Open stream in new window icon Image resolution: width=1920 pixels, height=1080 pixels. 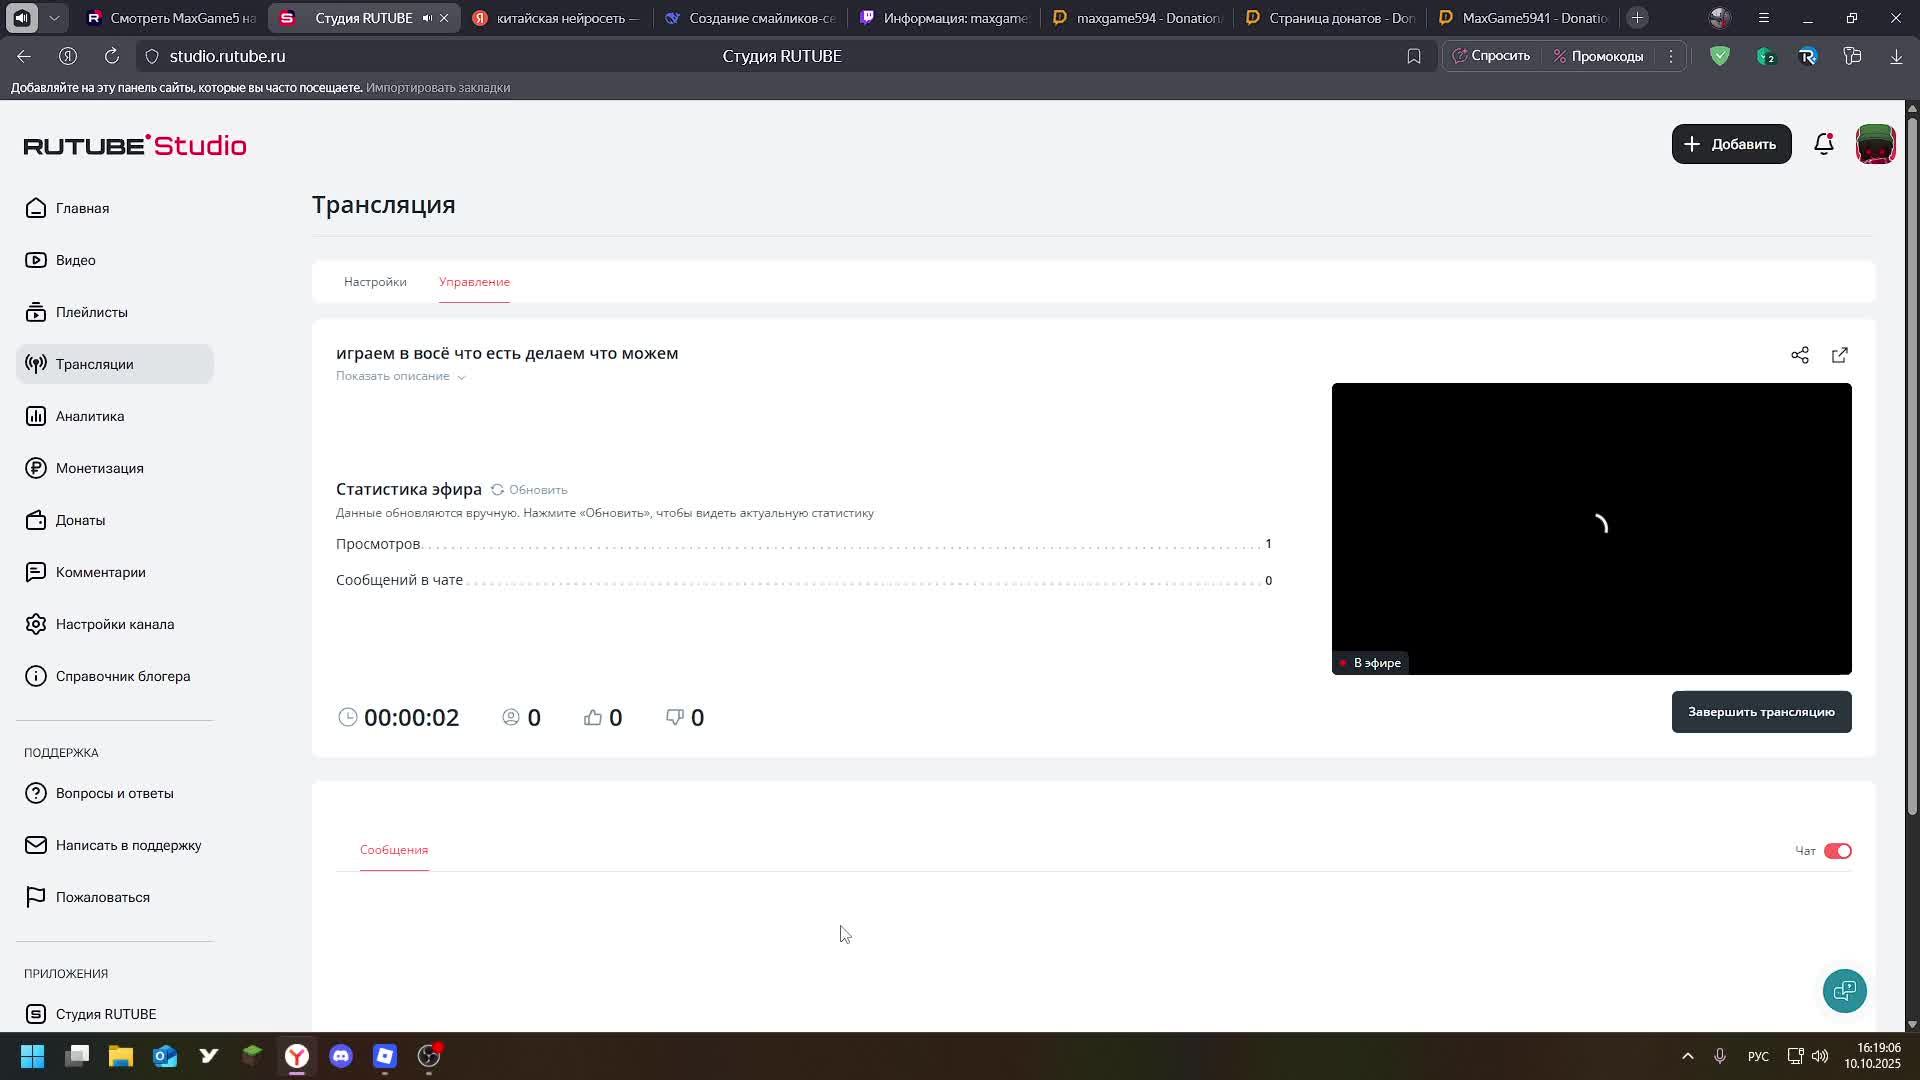(x=1839, y=355)
